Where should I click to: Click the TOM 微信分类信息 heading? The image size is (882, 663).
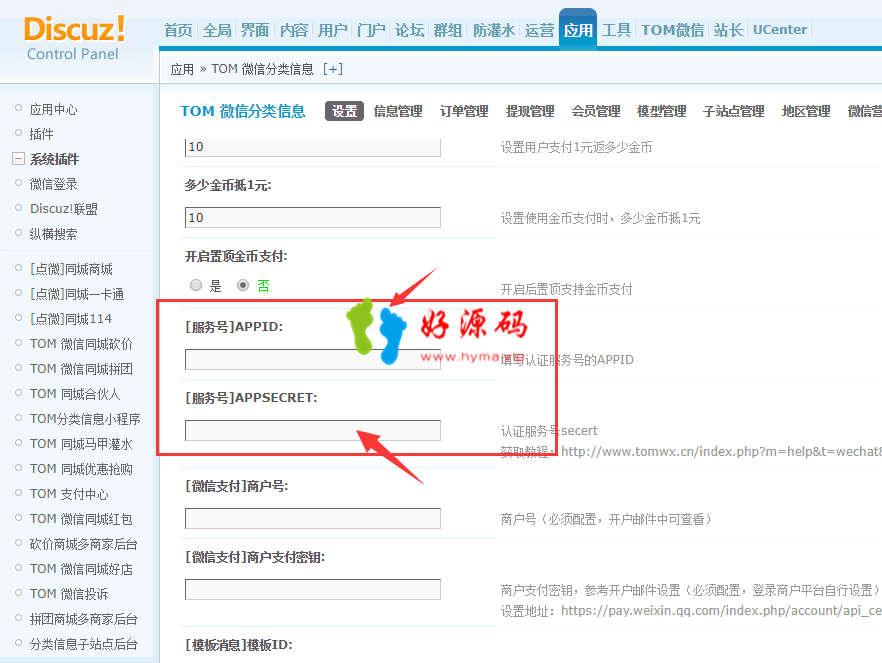[243, 111]
